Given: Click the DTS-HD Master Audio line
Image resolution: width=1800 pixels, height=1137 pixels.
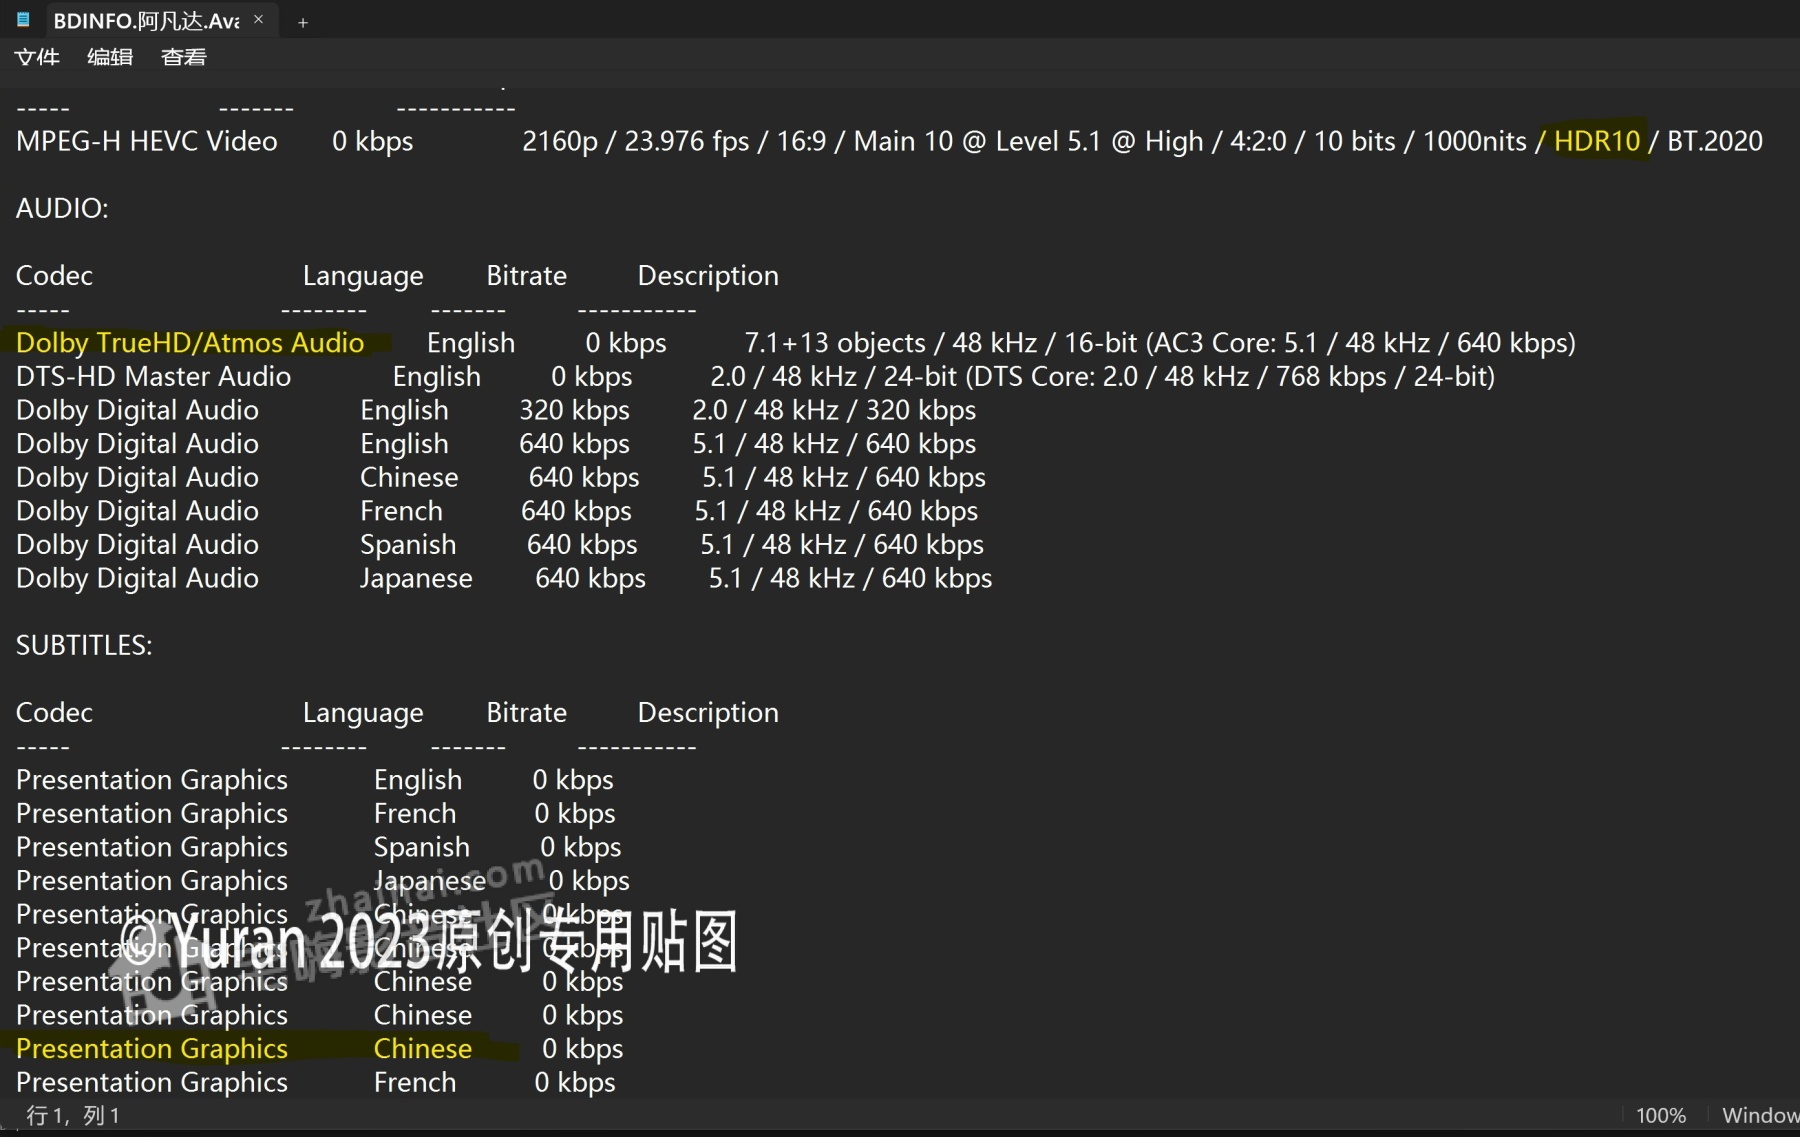Looking at the screenshot, I should (x=755, y=377).
